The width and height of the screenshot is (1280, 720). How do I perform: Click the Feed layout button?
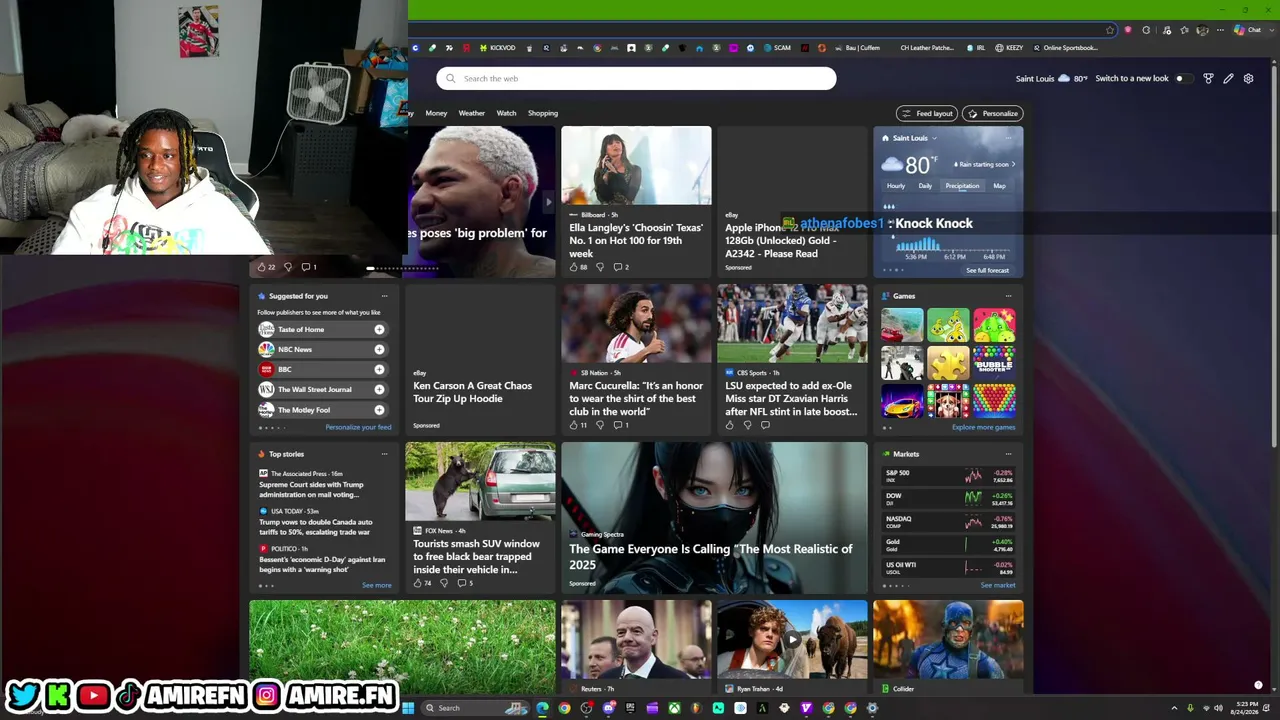(x=927, y=113)
